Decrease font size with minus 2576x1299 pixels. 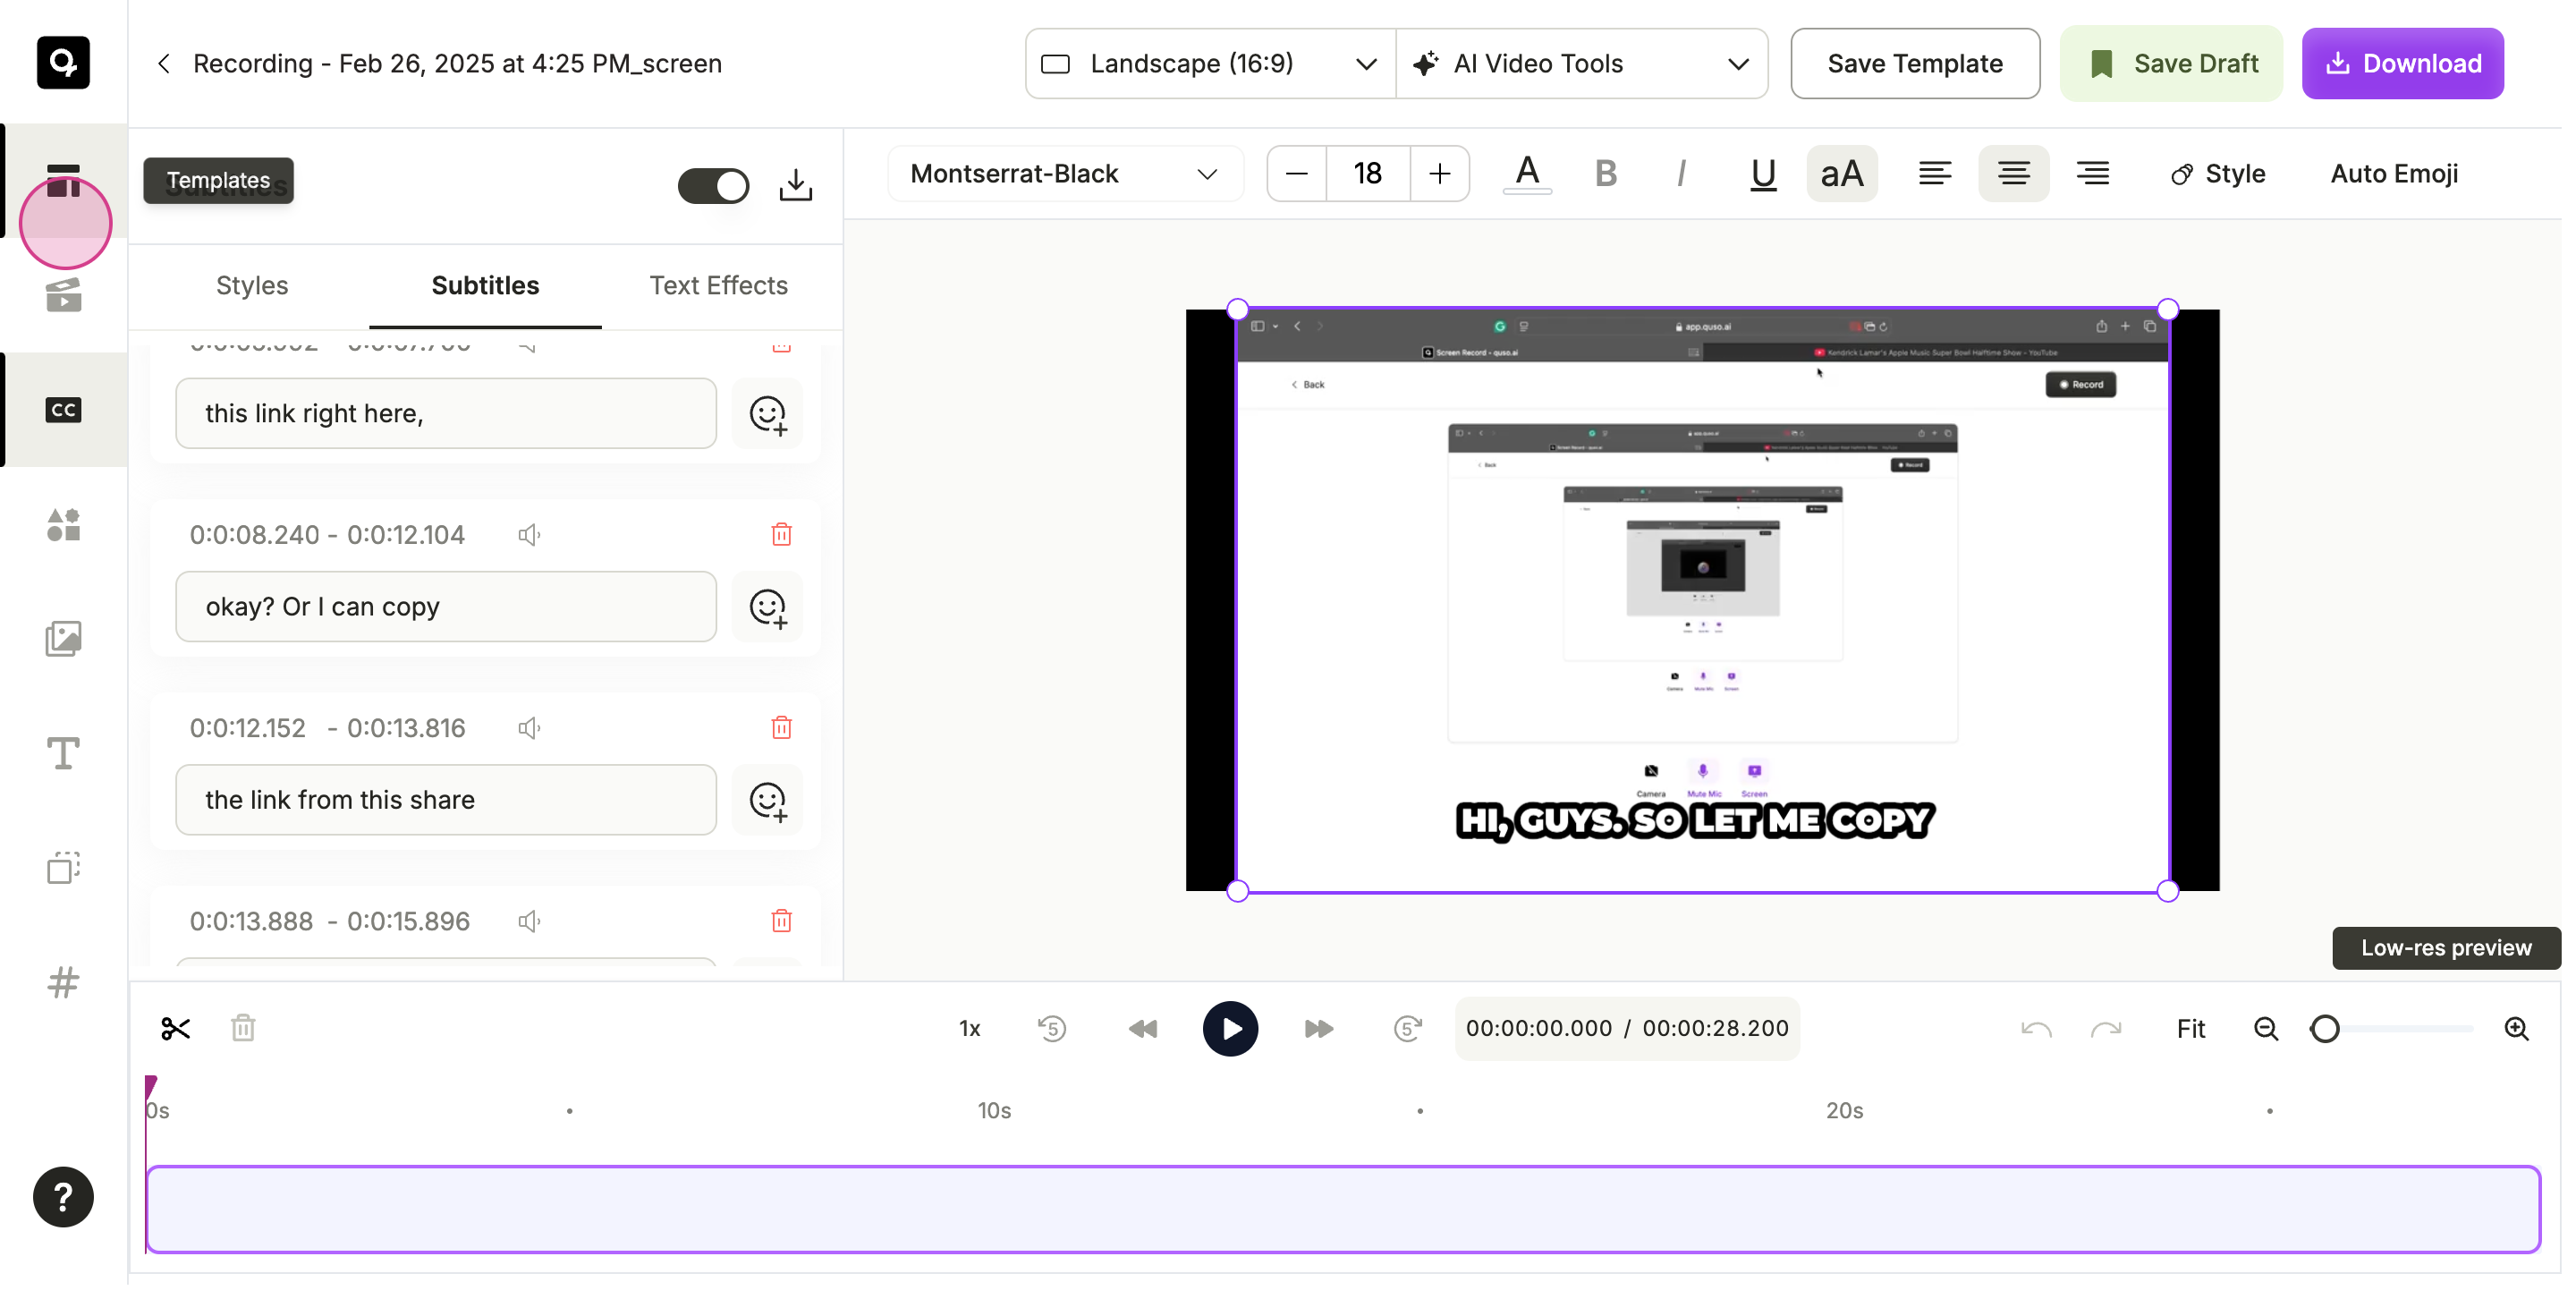[1296, 174]
